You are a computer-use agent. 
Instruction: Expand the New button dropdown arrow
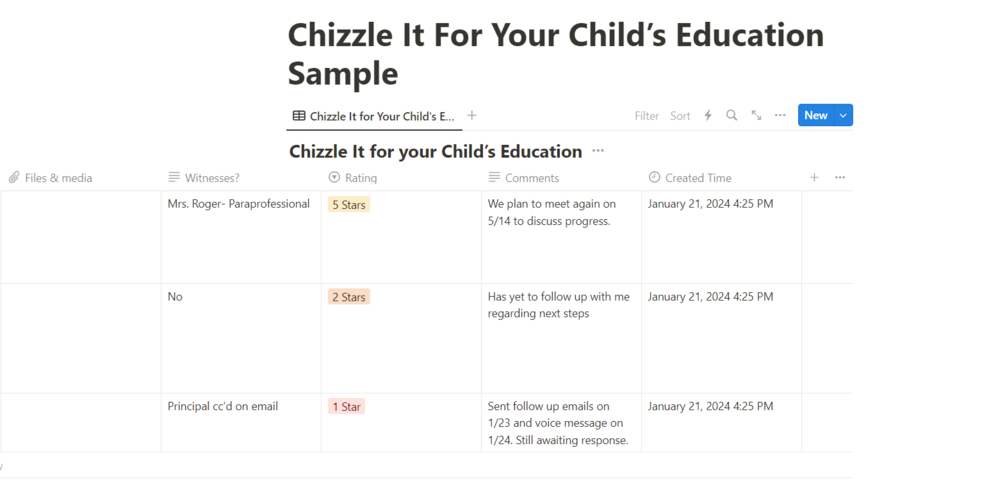[x=843, y=116]
